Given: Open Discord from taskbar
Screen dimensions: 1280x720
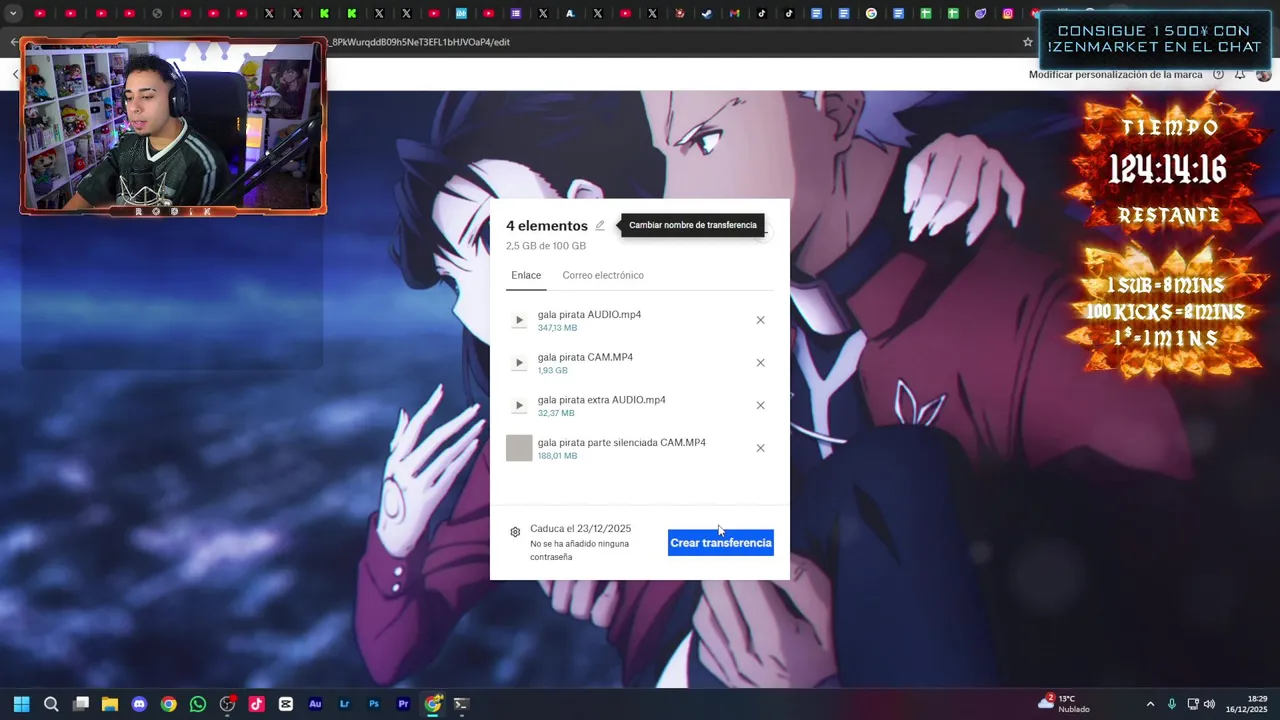Looking at the screenshot, I should pyautogui.click(x=139, y=704).
